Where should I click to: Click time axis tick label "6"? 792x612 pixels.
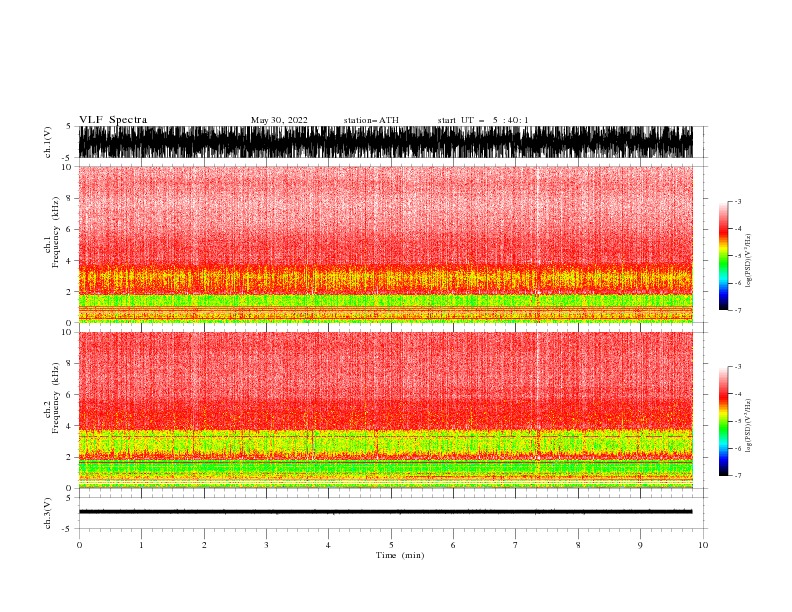(453, 545)
